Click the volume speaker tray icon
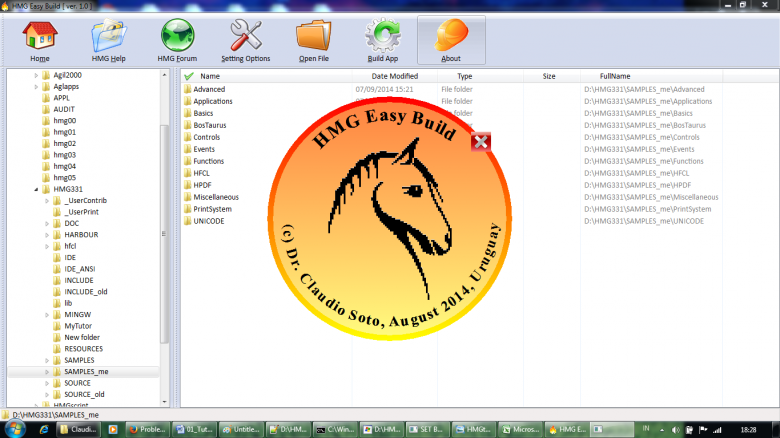This screenshot has width=780, height=438. click(675, 430)
